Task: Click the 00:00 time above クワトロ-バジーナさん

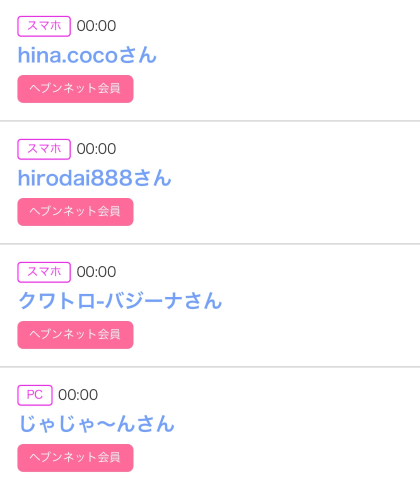Action: coord(96,272)
